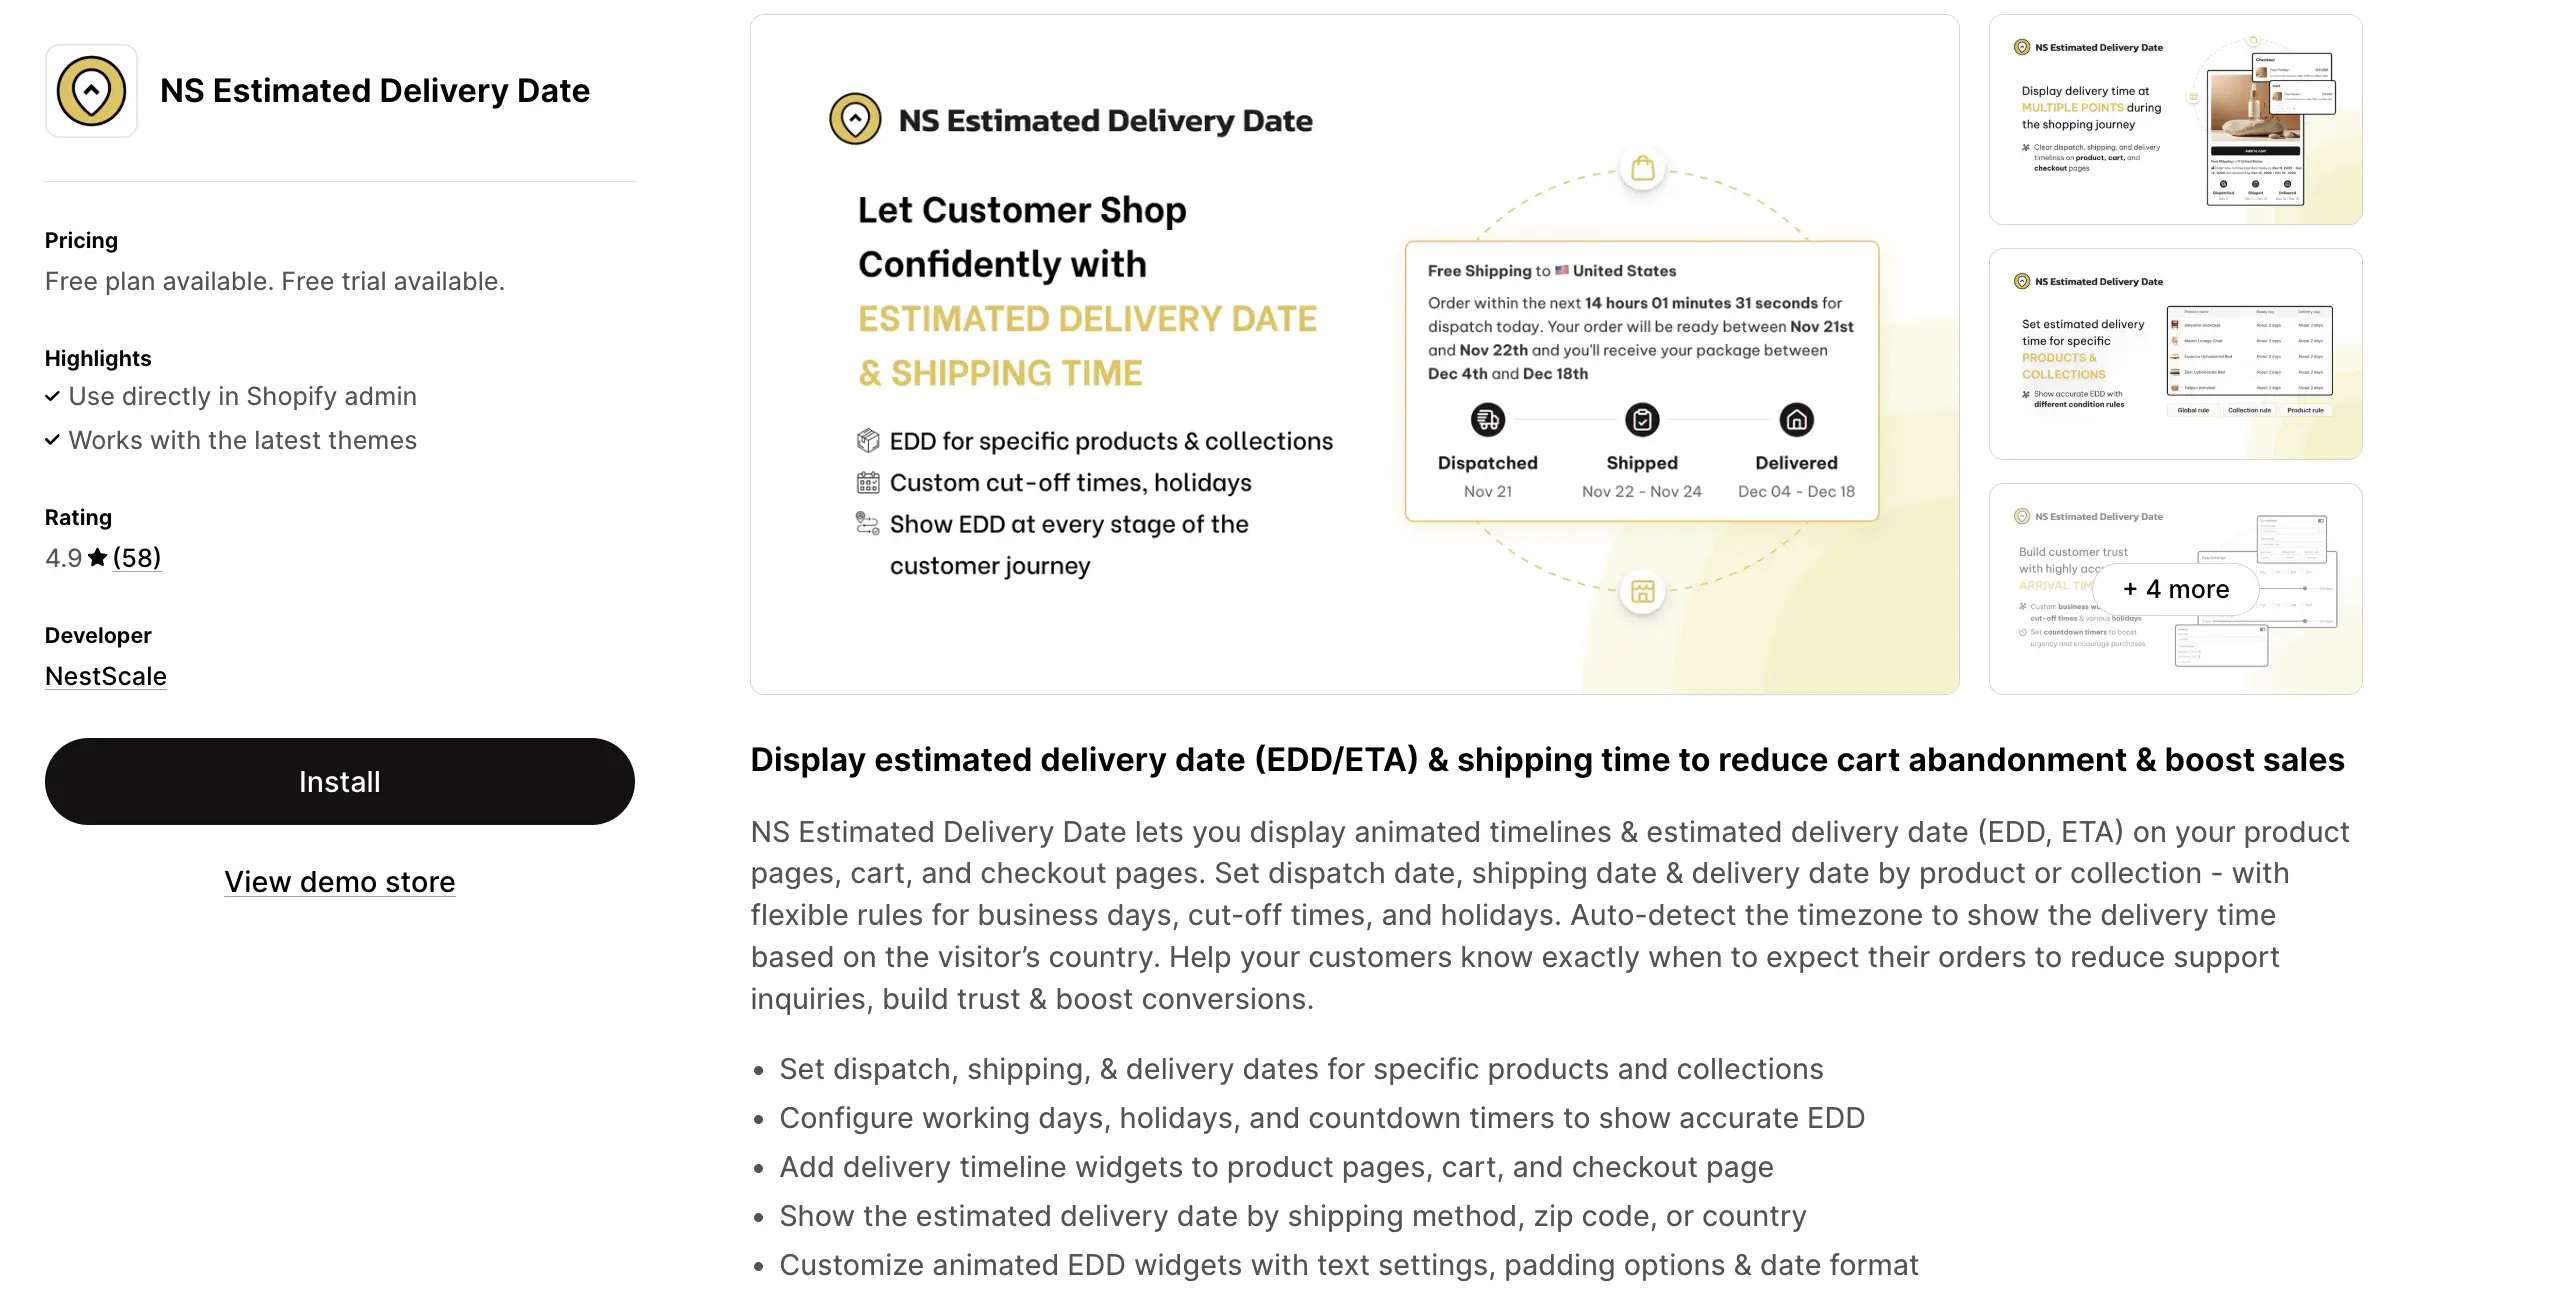Click the NS Estimated Delivery Date app logo

[91, 91]
